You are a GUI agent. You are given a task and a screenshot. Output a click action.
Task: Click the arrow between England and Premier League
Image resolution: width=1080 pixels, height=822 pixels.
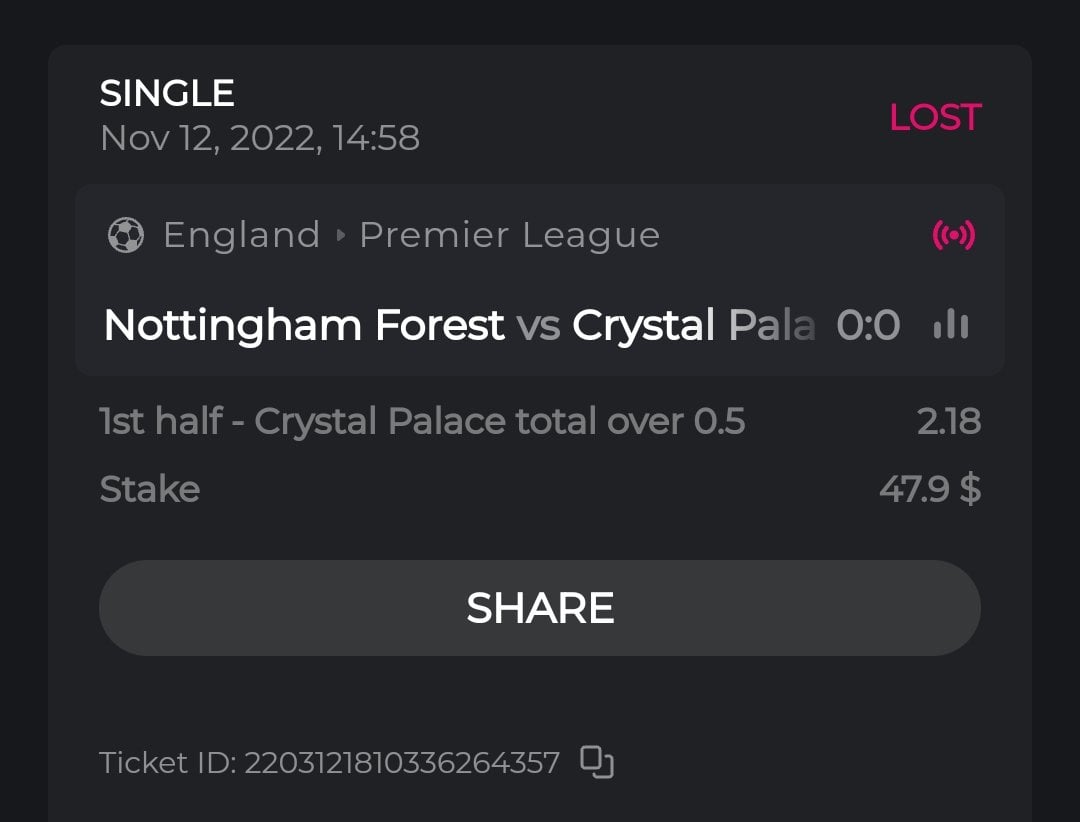[340, 236]
